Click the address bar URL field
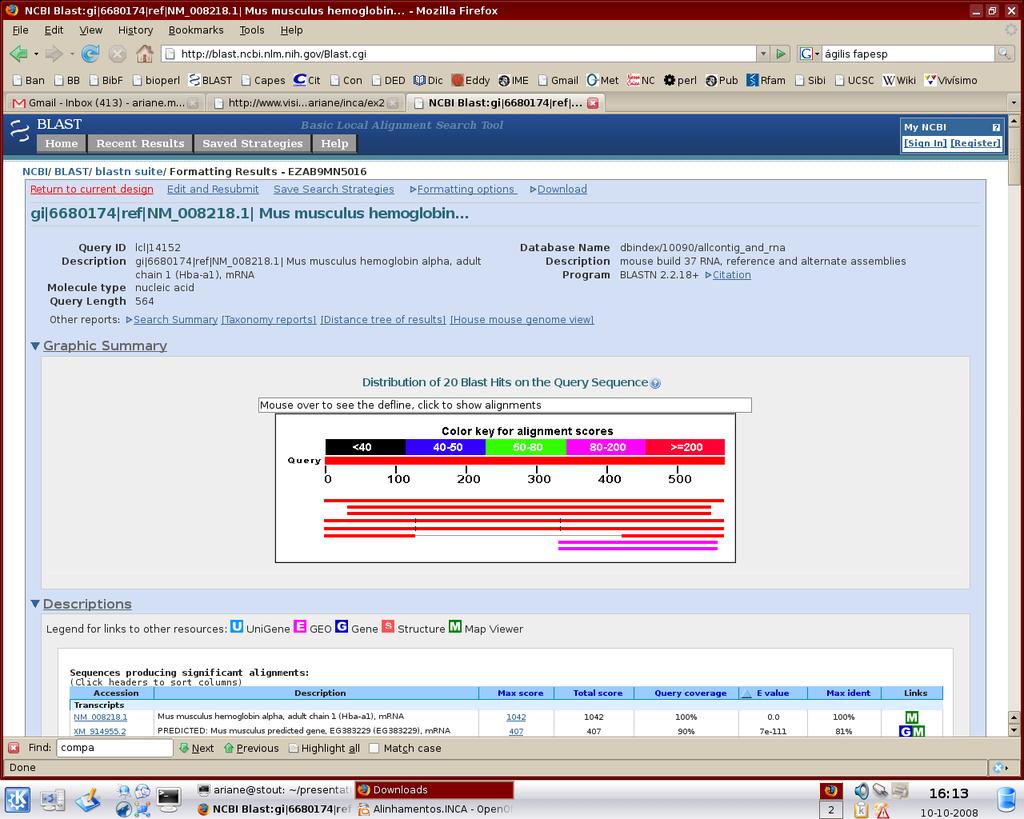 (x=460, y=54)
